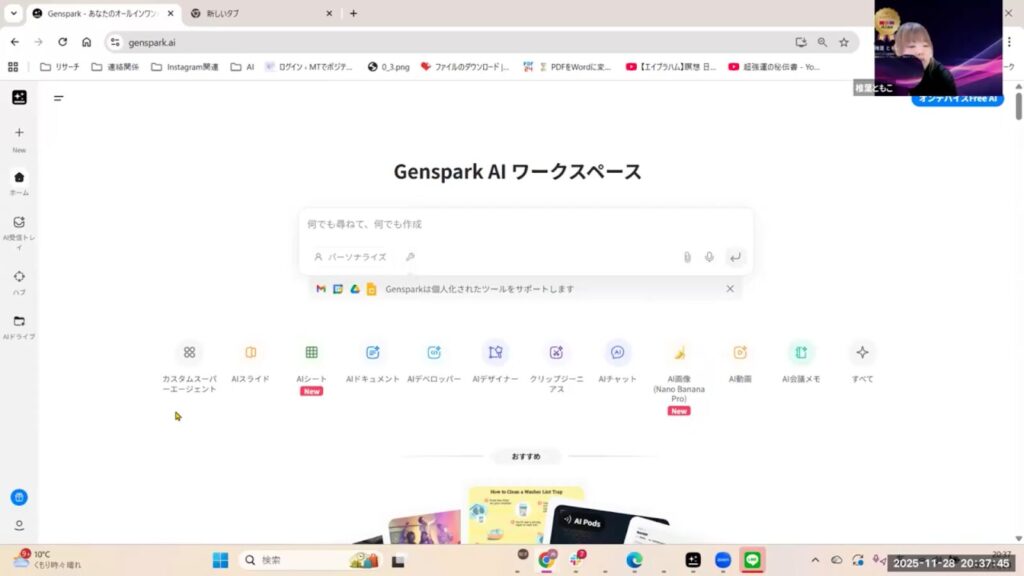The image size is (1024, 576).
Task: Launch the AI Developer tool
Action: point(434,353)
